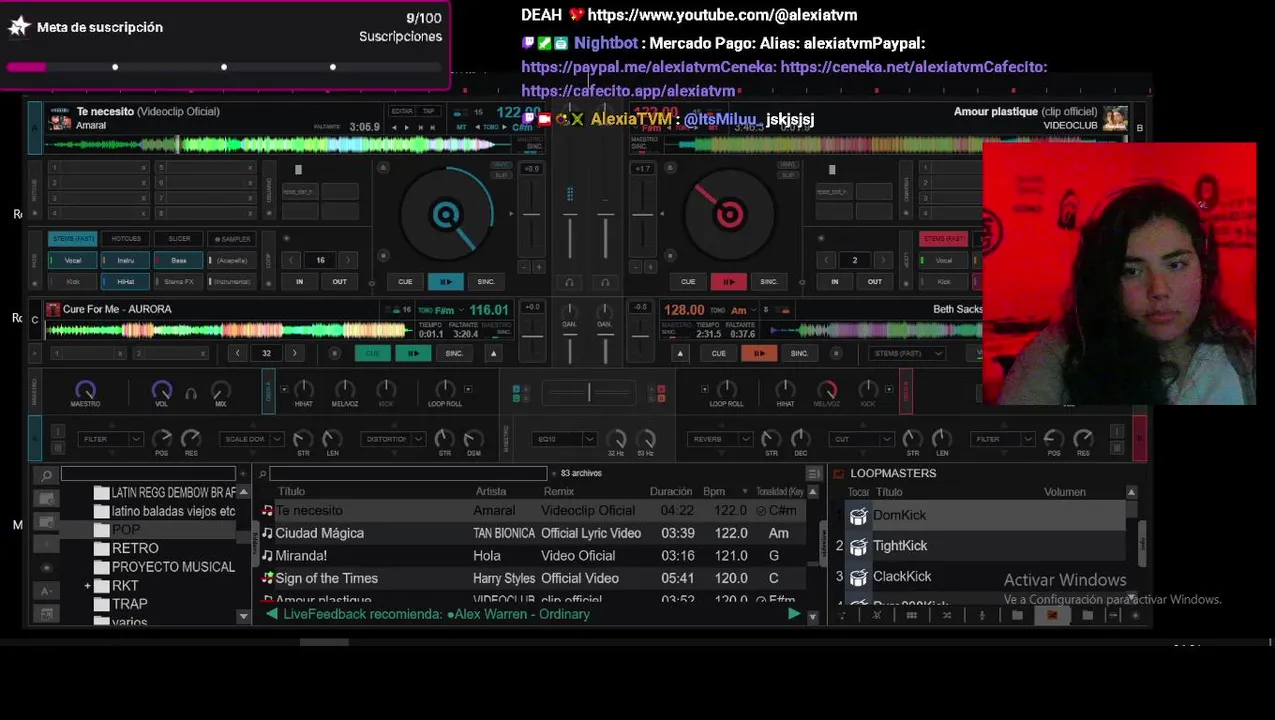
Task: Expand the RKT folder
Action: click(88, 586)
